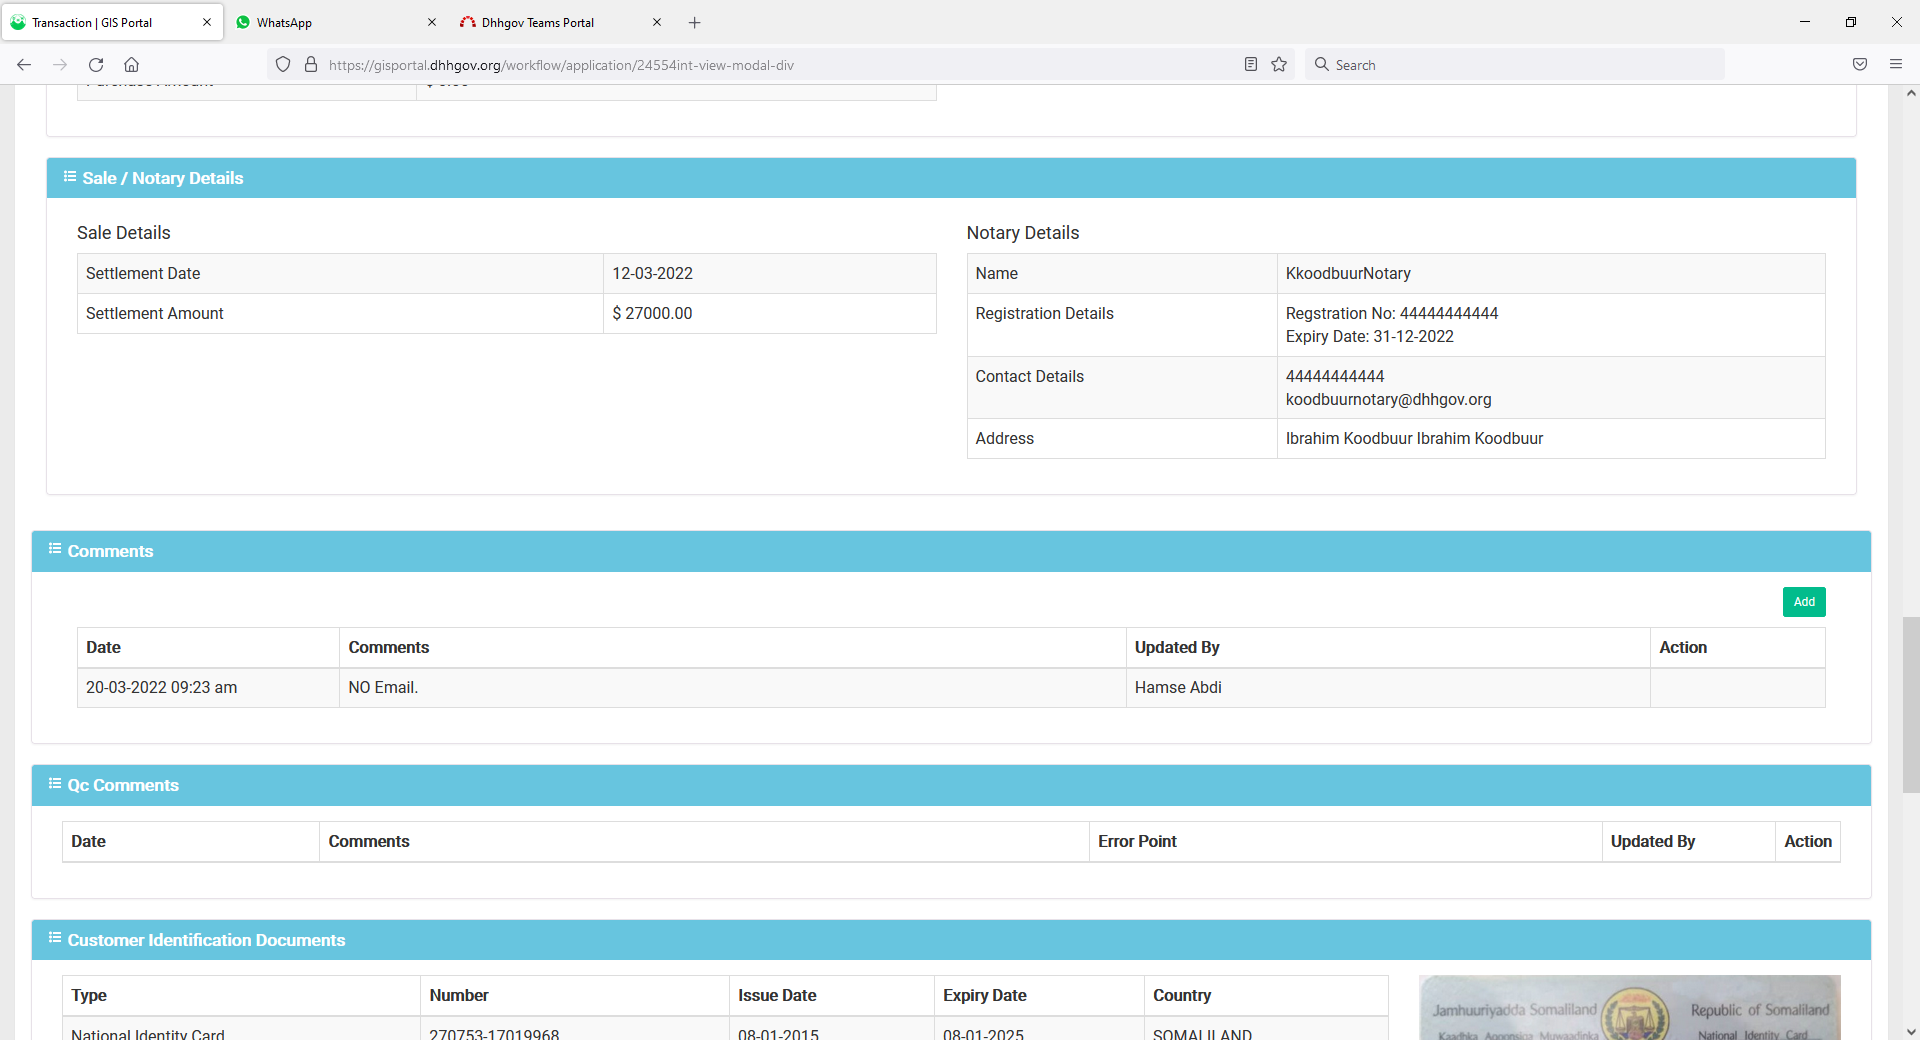The image size is (1920, 1040).
Task: Select the settlement date 12-03-2022
Action: tap(652, 273)
